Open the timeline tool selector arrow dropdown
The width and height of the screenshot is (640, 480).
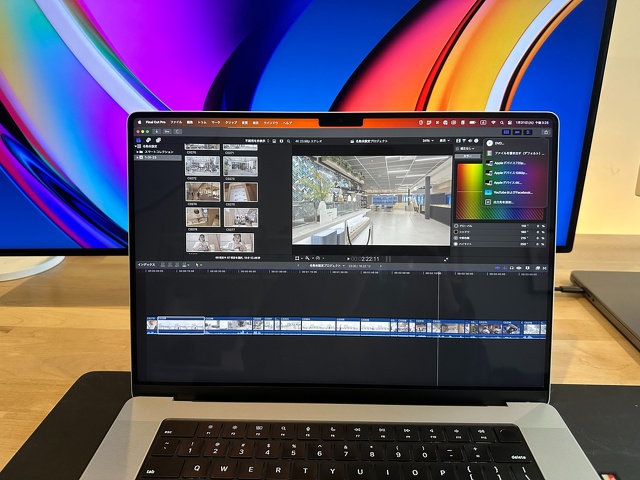coord(198,265)
